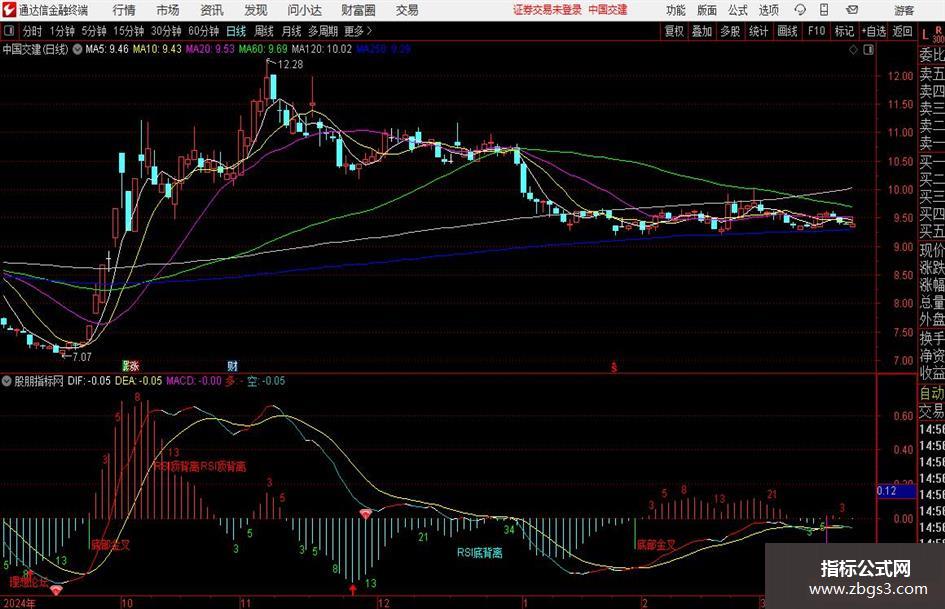Click the diamond icon at the chart's top right
Viewport: 945px width, 609px height.
pyautogui.click(x=853, y=50)
